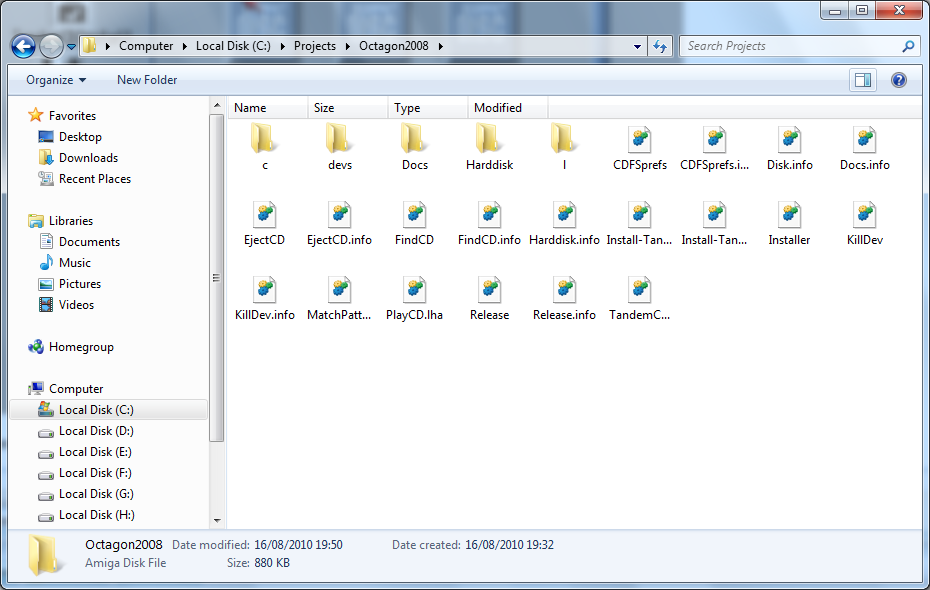Viewport: 930px width, 590px height.
Task: Expand the address bar history dropdown
Action: (x=638, y=46)
